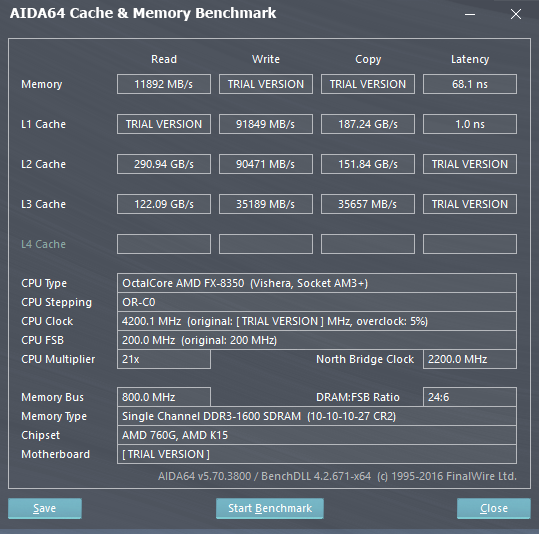
Task: Click the Memory Type description field
Action: pyautogui.click(x=317, y=416)
